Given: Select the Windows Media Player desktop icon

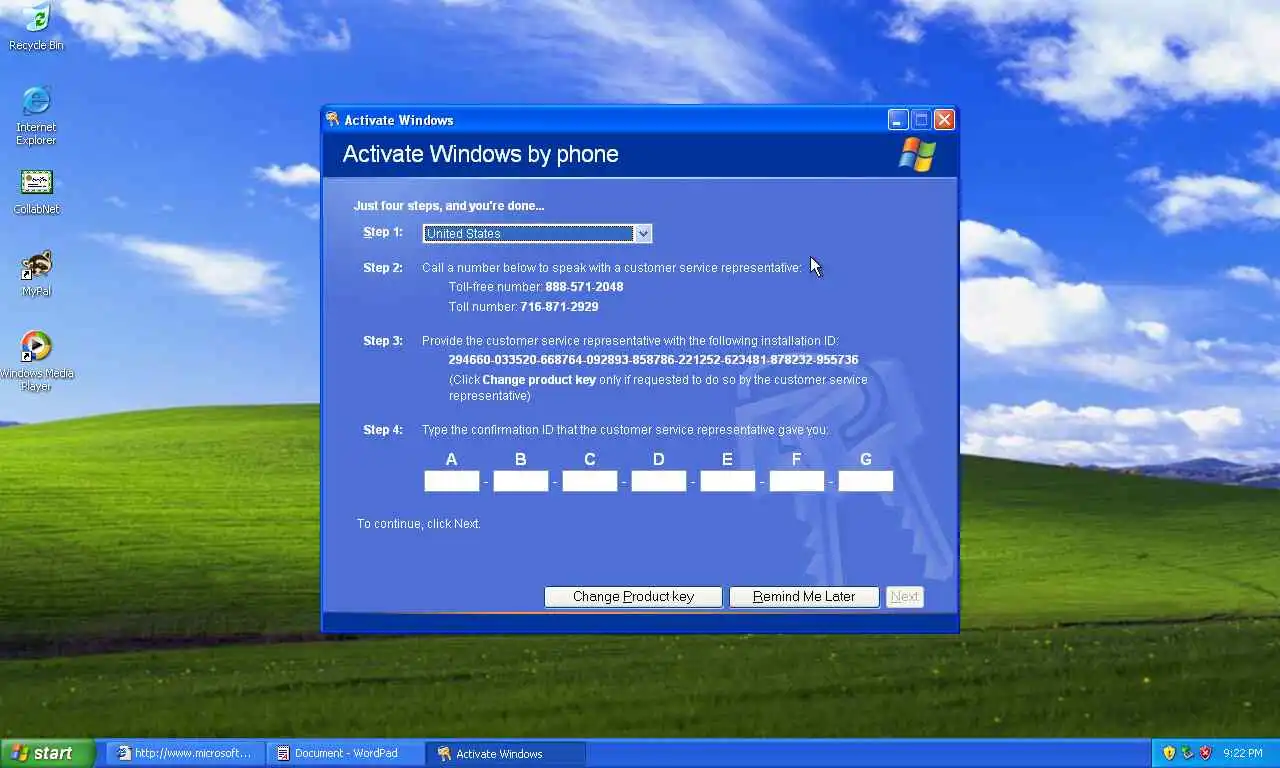Looking at the screenshot, I should pos(36,361).
